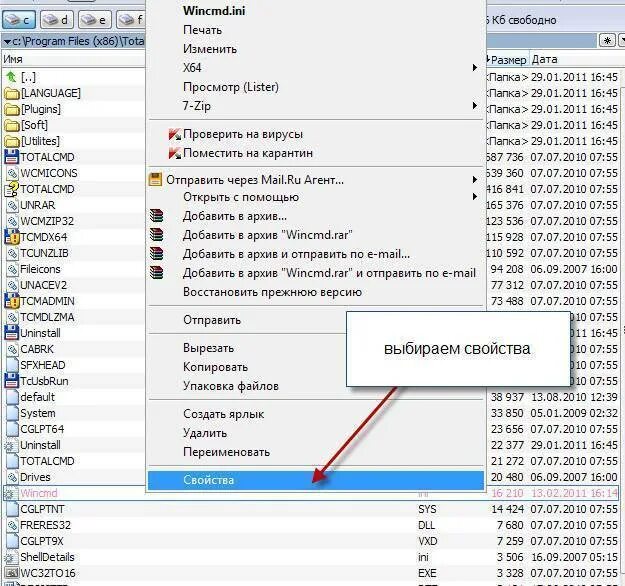The height and width of the screenshot is (586, 625).
Task: Click the asterisk favorites button
Action: pyautogui.click(x=607, y=41)
